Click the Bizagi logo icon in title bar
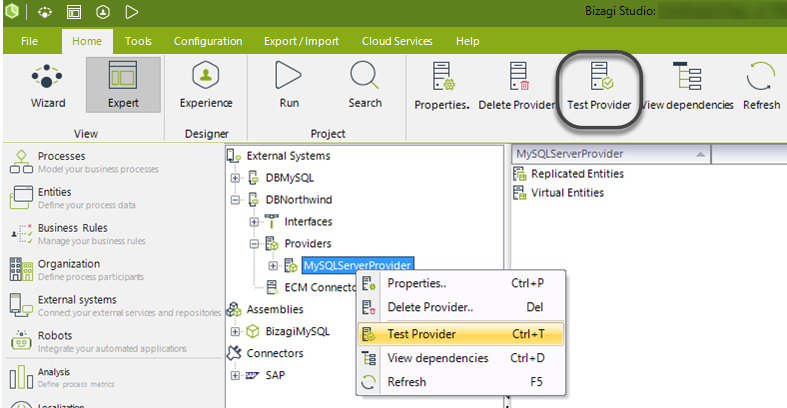Viewport: 787px width, 408px height. click(12, 11)
